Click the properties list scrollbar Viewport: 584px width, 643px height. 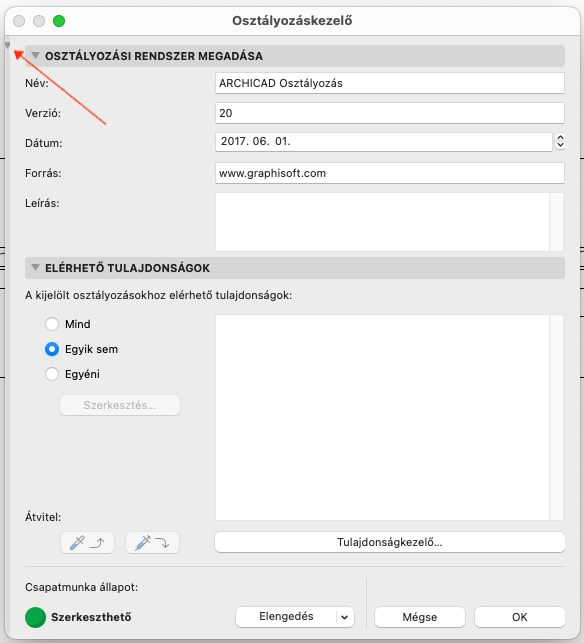(557, 417)
